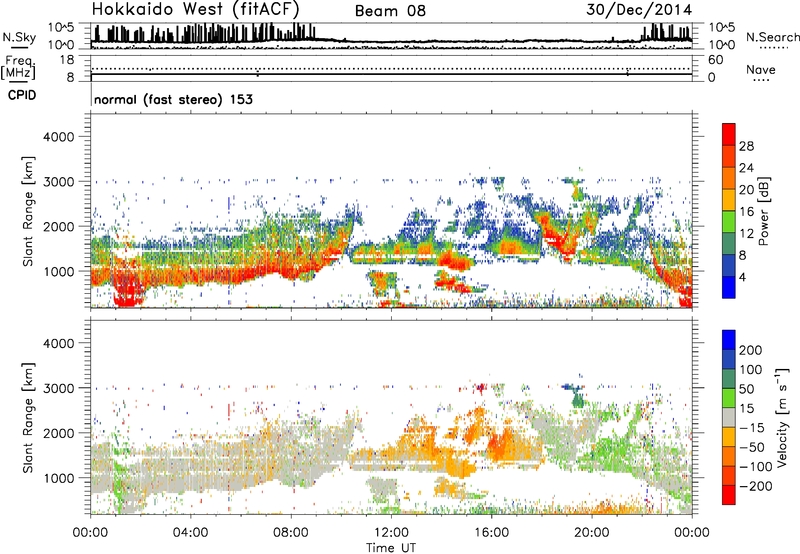Click the "12" tick on the Power colorbar

(746, 234)
